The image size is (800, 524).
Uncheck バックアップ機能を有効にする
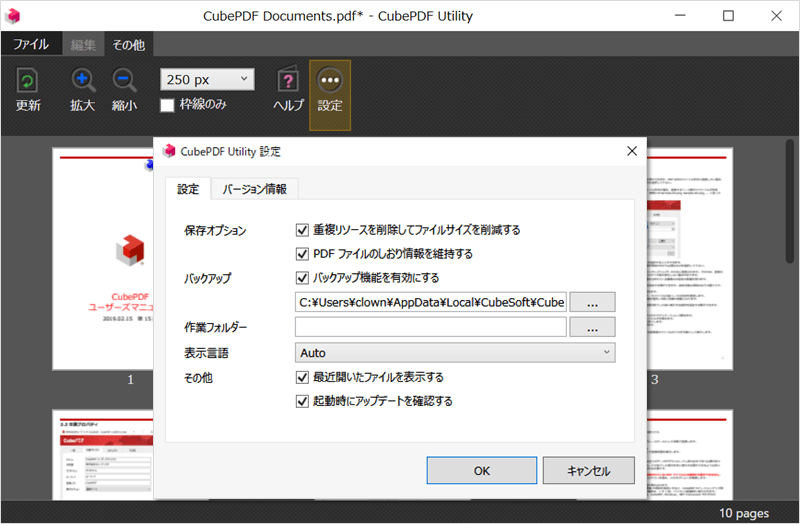pos(302,278)
